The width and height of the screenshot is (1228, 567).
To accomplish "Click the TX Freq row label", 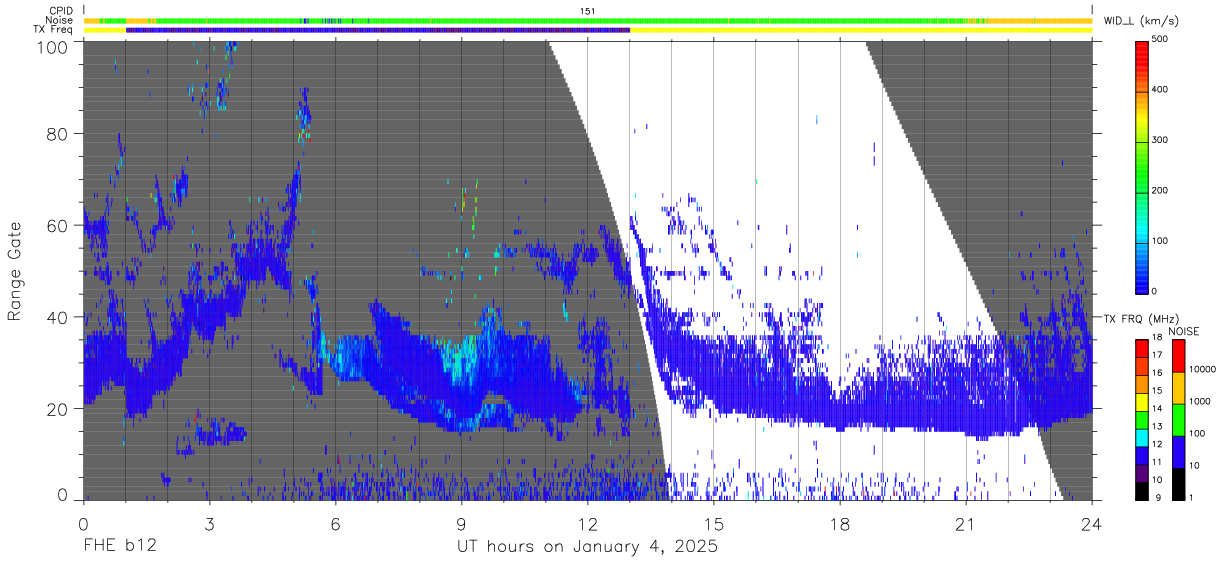I will click(54, 30).
